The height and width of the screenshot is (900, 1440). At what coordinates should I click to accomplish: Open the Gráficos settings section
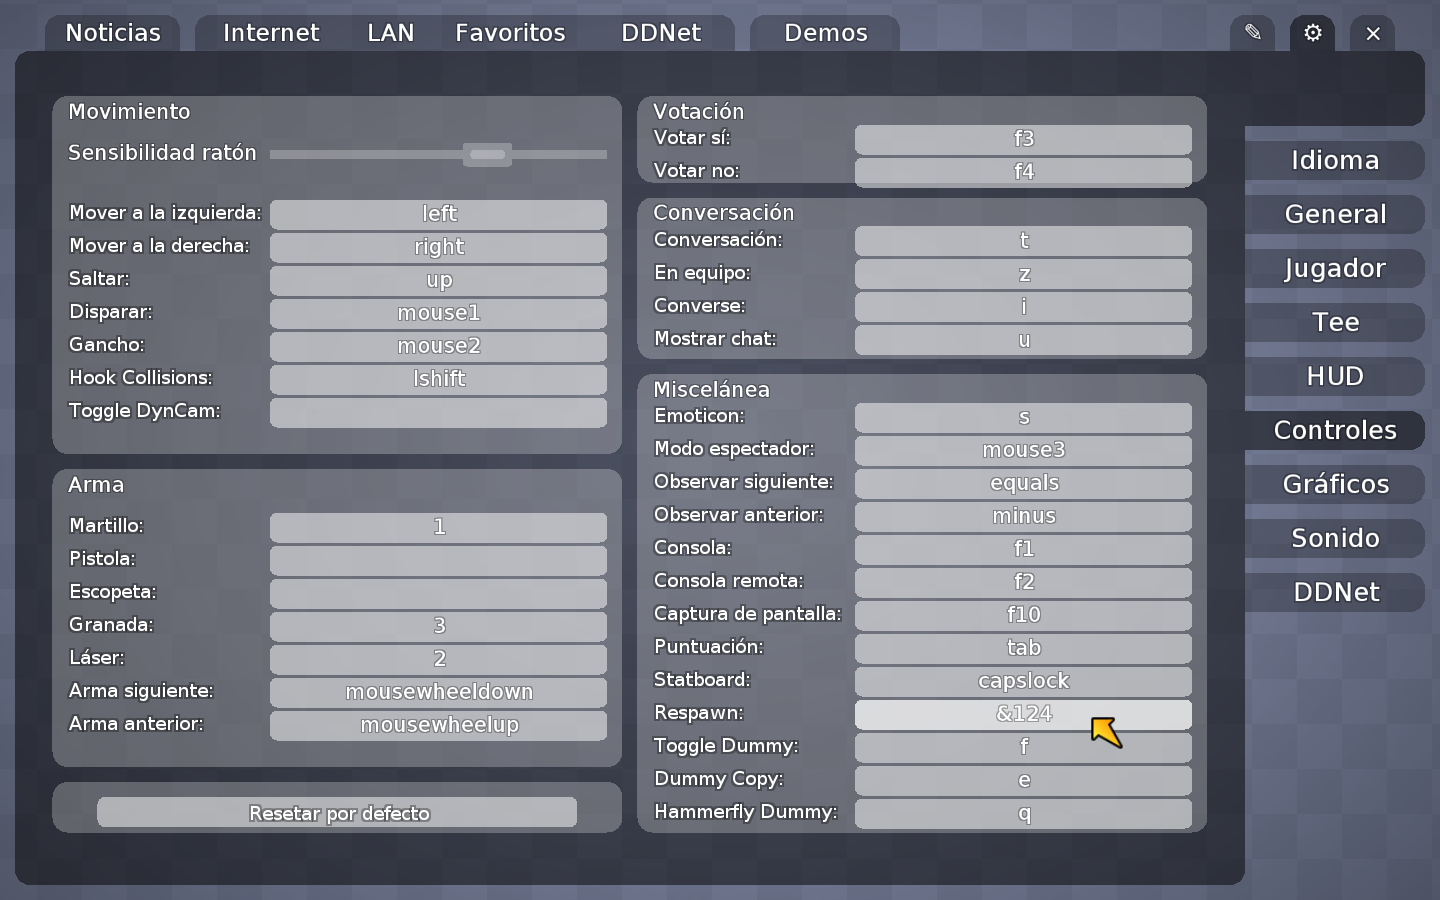point(1334,484)
